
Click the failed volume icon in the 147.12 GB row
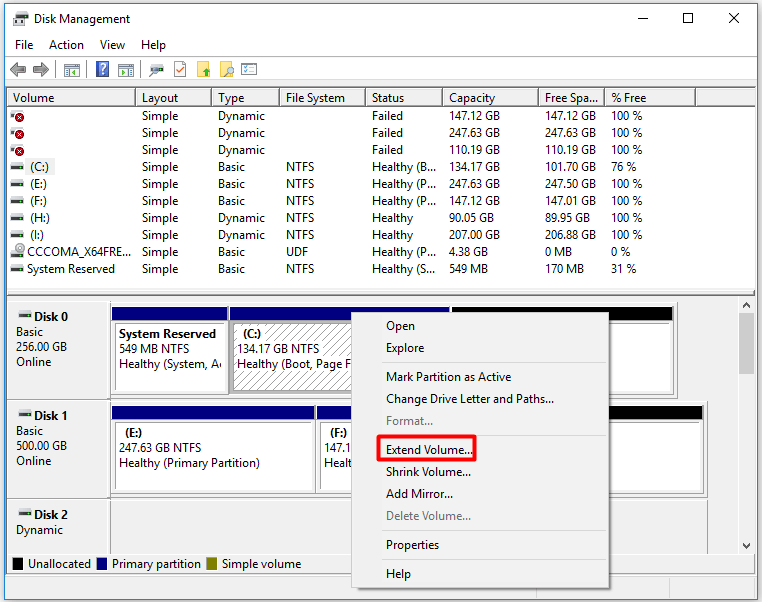point(17,116)
